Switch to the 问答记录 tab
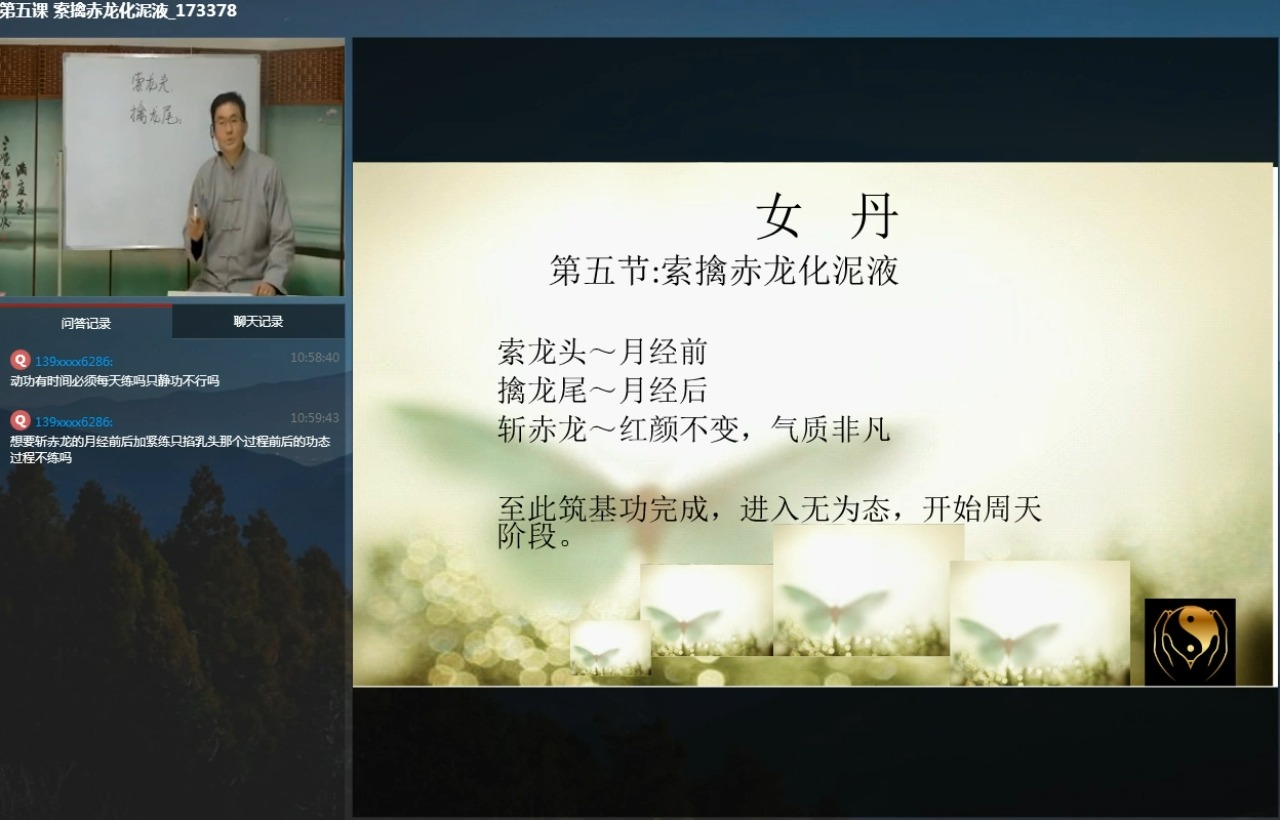Viewport: 1280px width, 820px height. point(86,322)
